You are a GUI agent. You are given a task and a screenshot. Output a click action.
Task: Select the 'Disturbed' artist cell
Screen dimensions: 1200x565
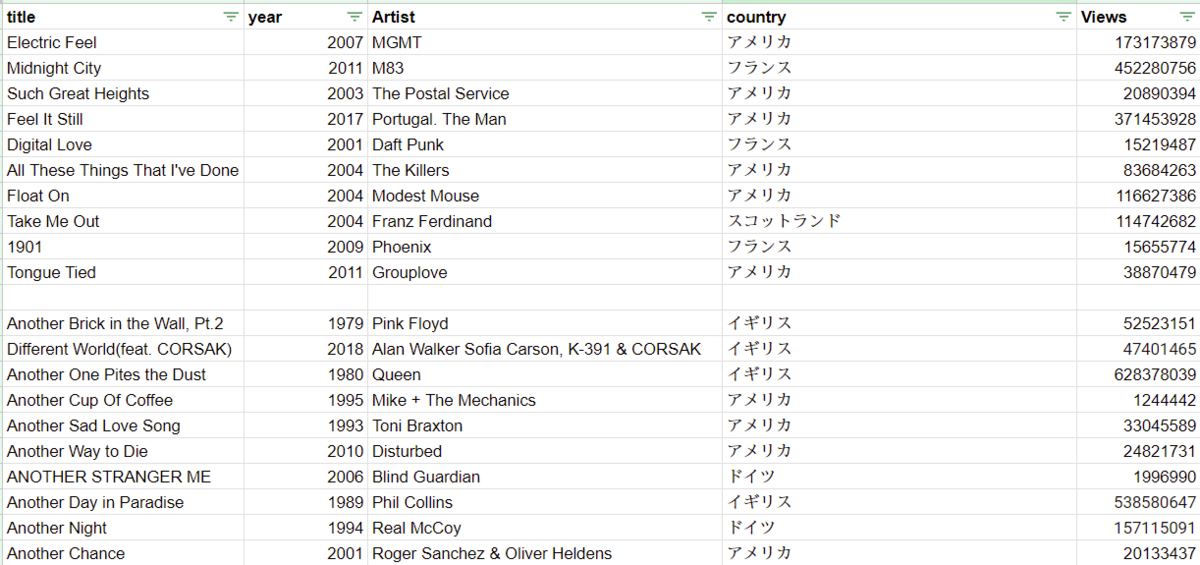(x=545, y=451)
